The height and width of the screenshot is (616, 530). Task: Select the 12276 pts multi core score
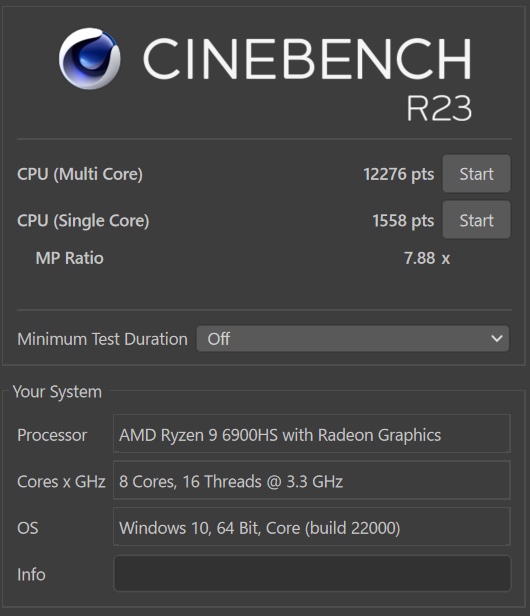tap(398, 174)
